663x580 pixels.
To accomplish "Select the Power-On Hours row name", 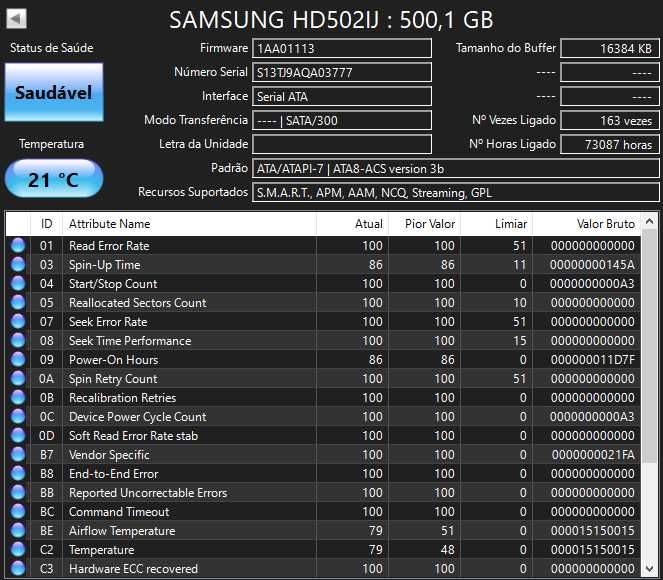I will point(113,360).
